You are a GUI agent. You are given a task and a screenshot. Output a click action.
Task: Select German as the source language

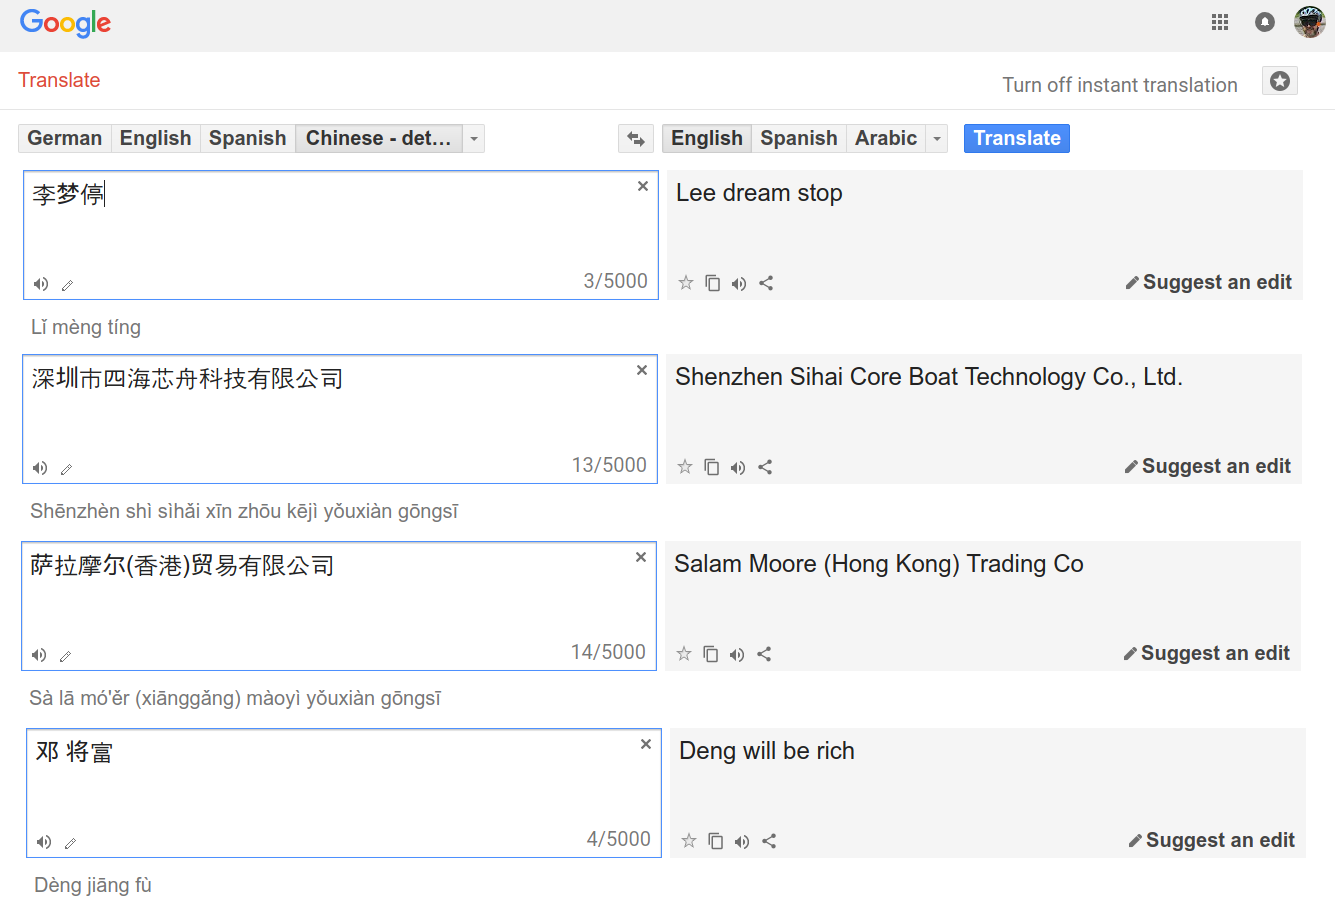64,138
